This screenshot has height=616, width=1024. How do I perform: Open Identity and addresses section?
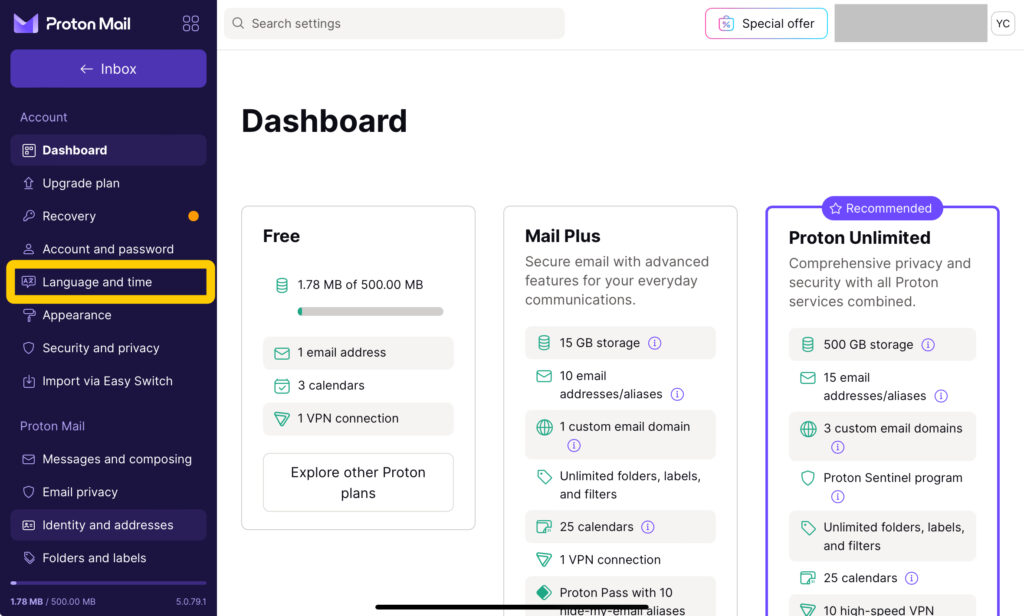click(108, 525)
